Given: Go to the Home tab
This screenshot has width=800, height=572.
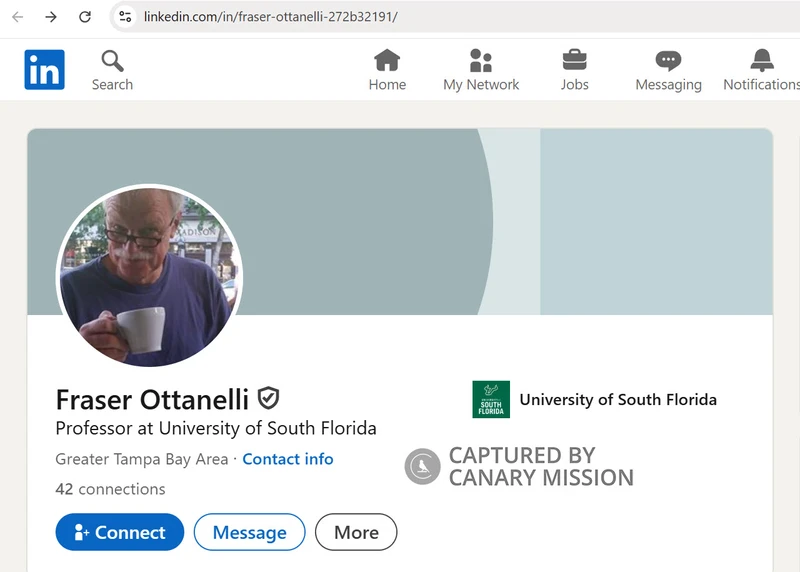Looking at the screenshot, I should coord(387,70).
